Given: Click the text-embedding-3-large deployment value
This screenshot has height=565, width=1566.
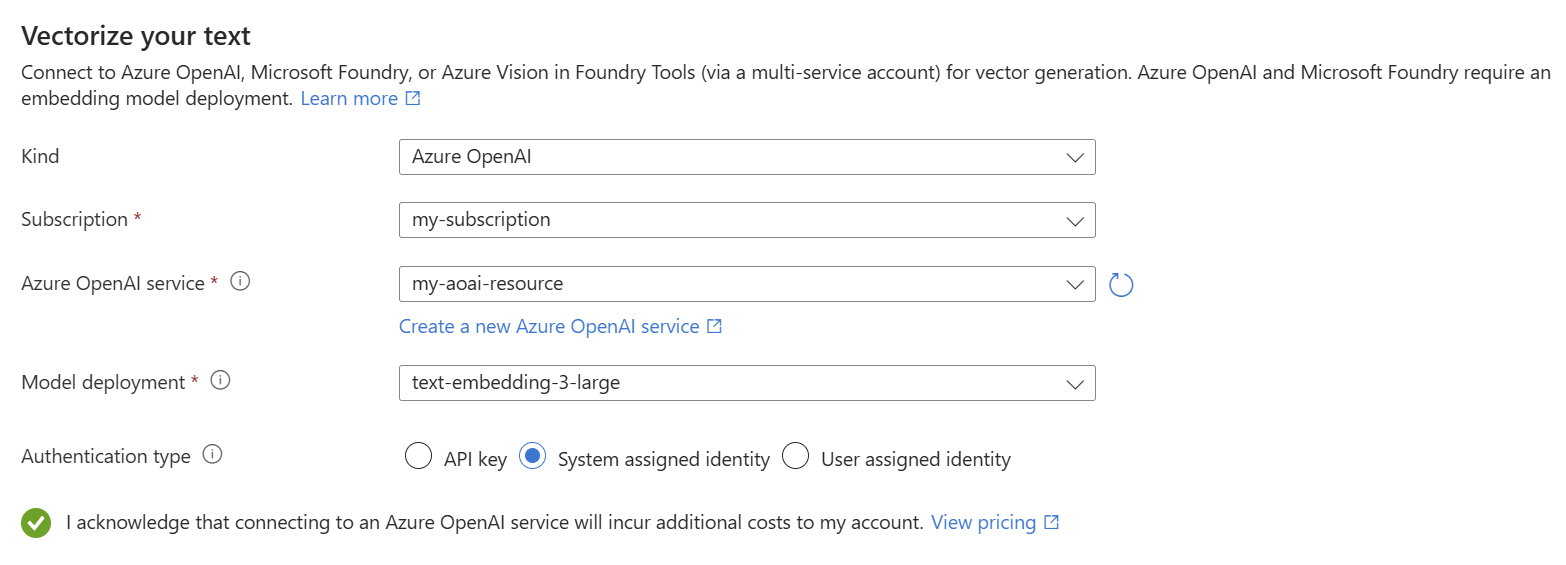Looking at the screenshot, I should coord(516,383).
